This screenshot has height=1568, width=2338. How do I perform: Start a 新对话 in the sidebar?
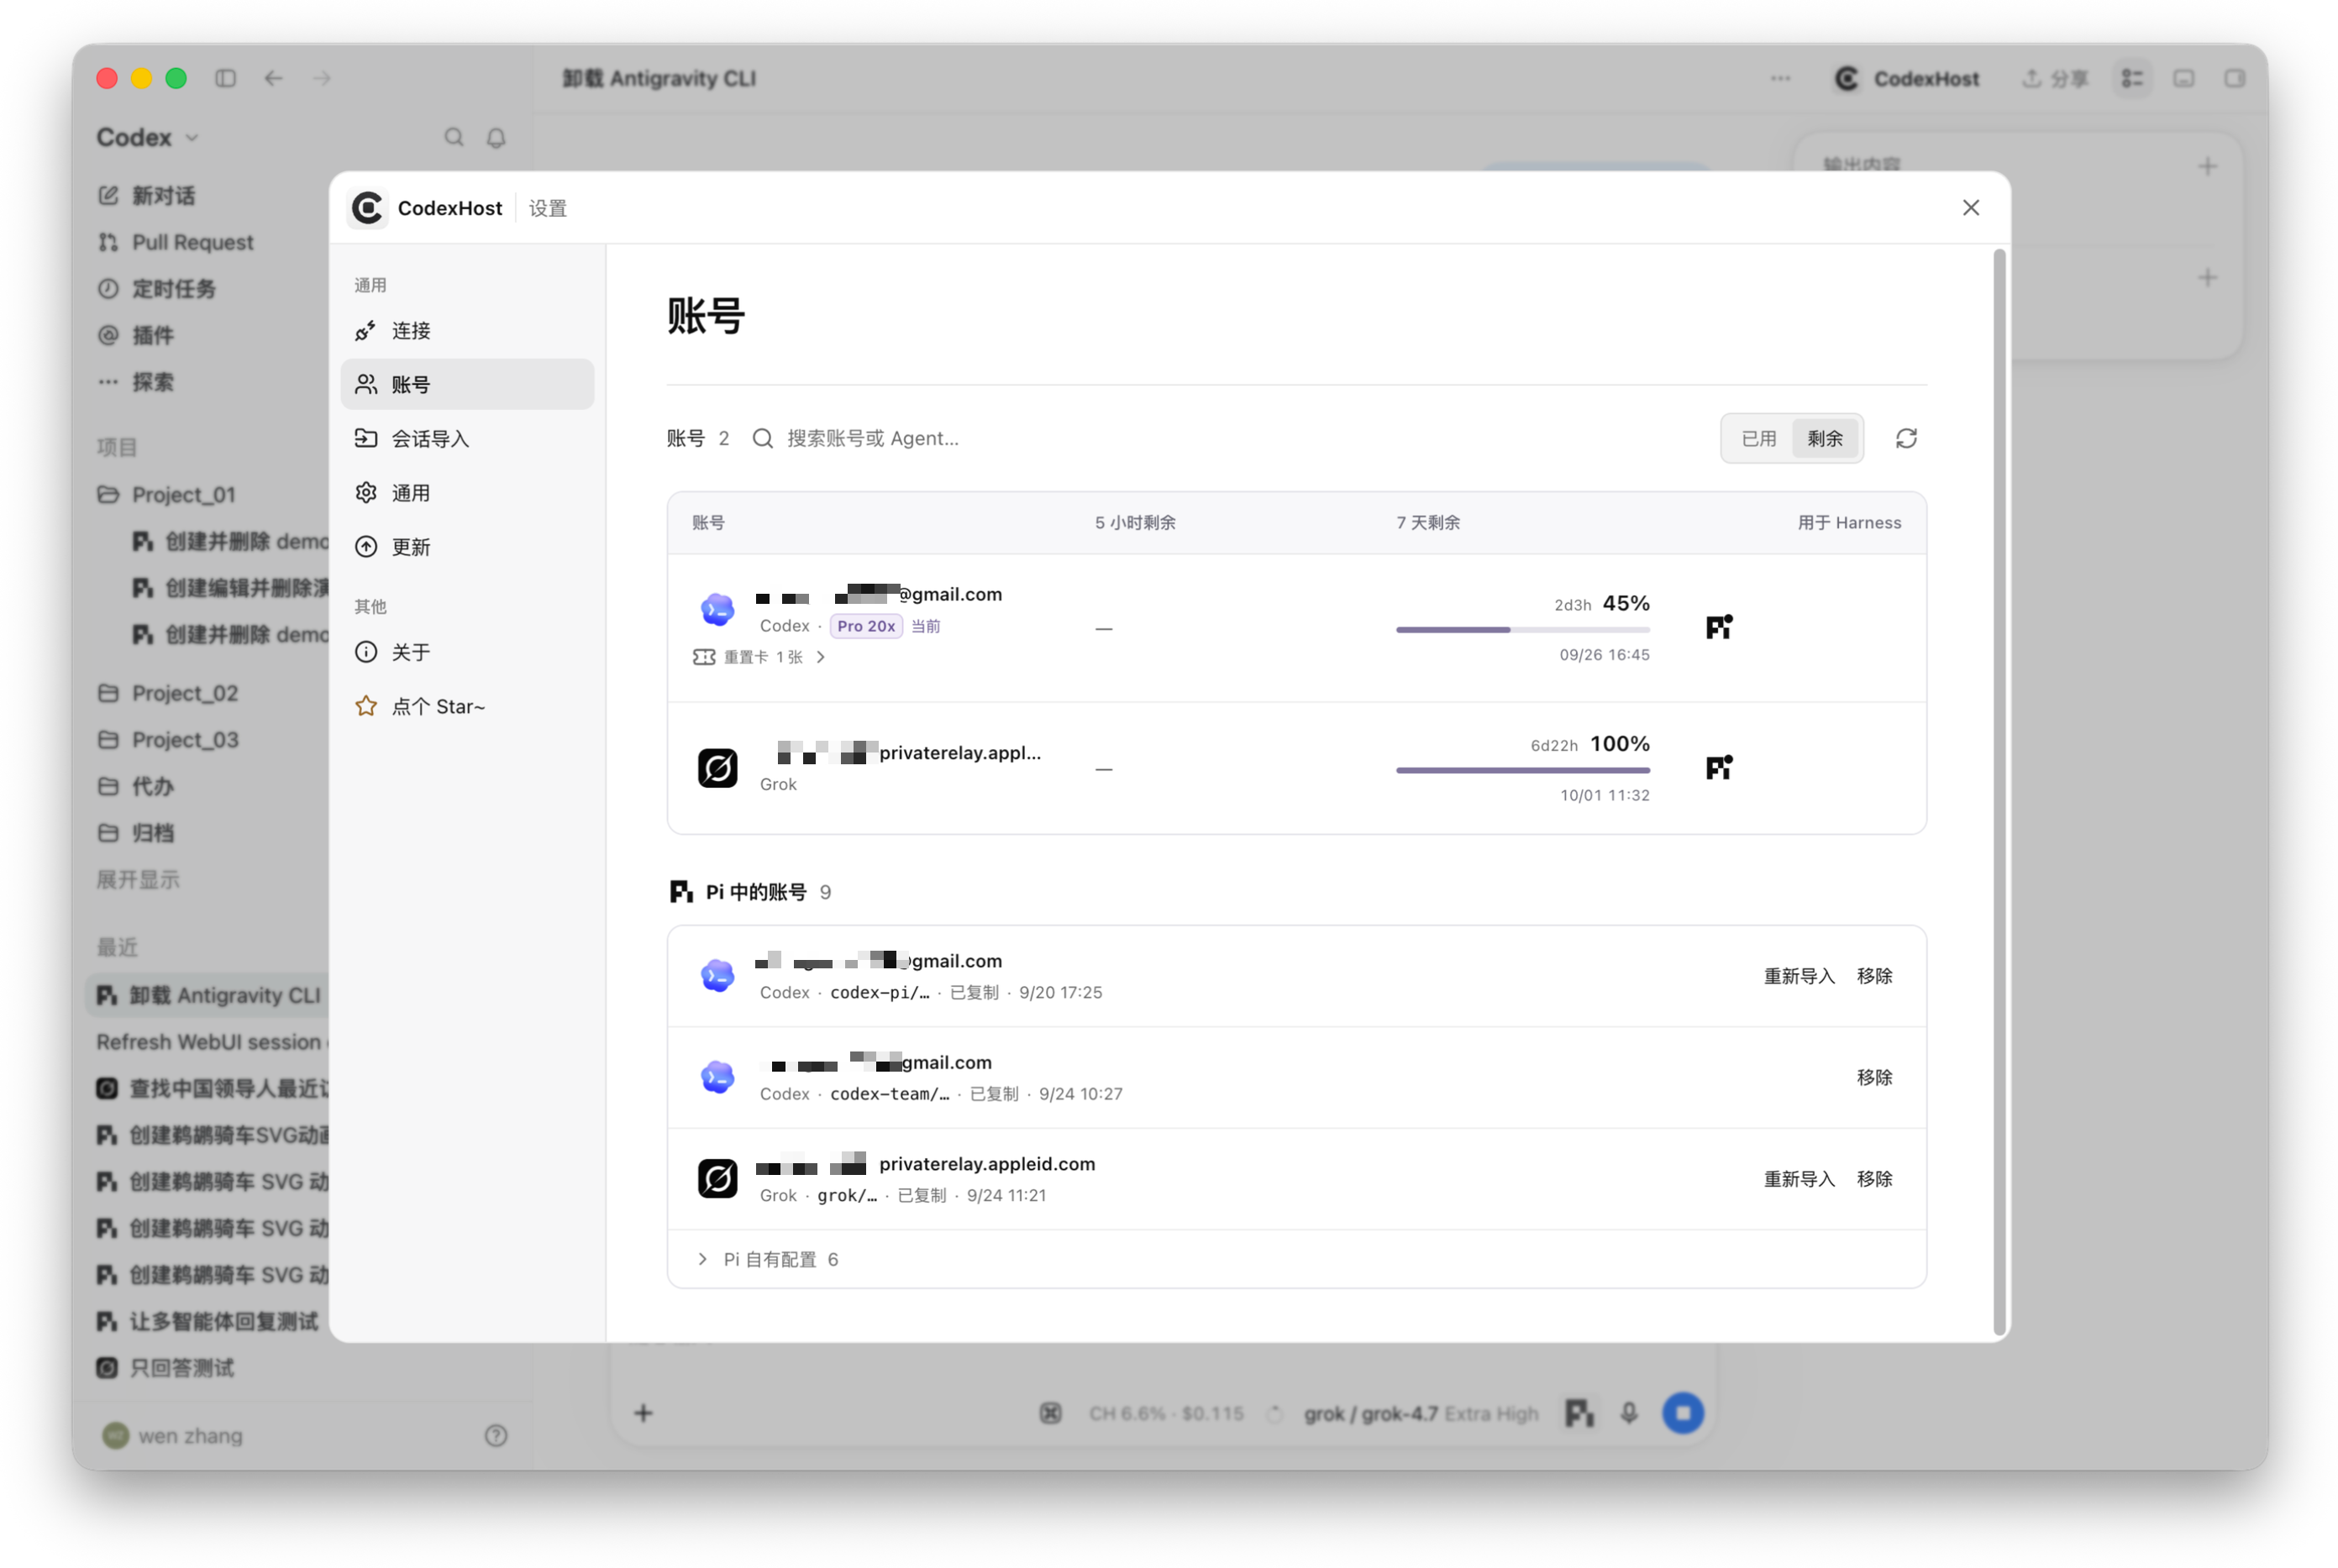tap(146, 195)
